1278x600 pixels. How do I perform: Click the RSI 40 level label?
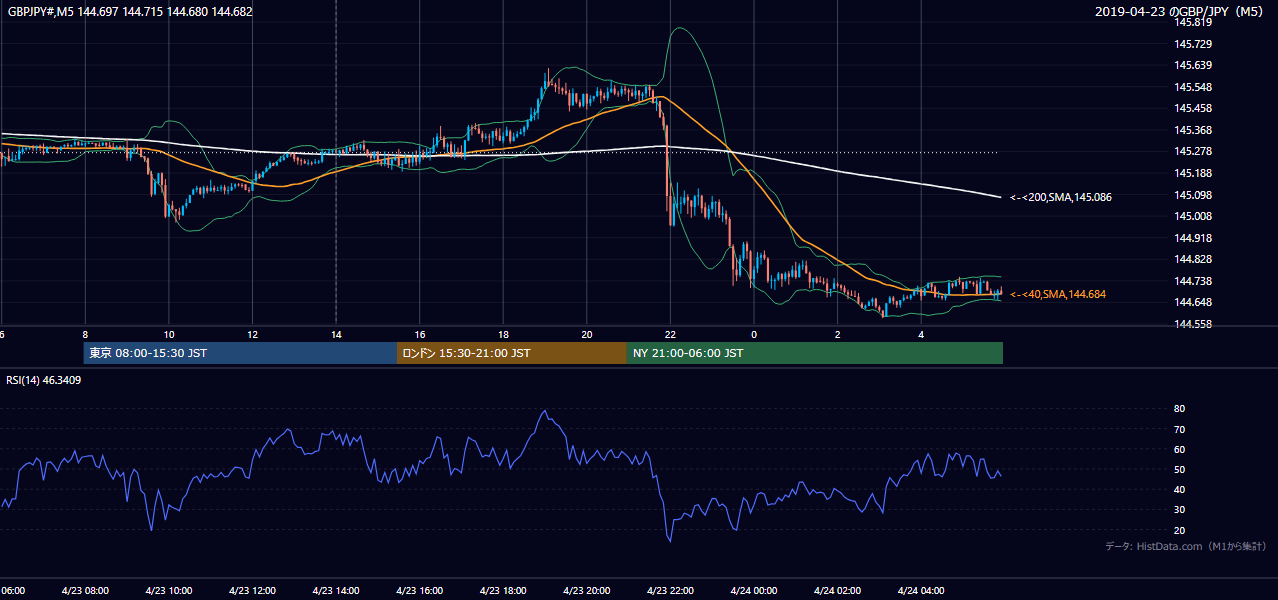(1180, 489)
